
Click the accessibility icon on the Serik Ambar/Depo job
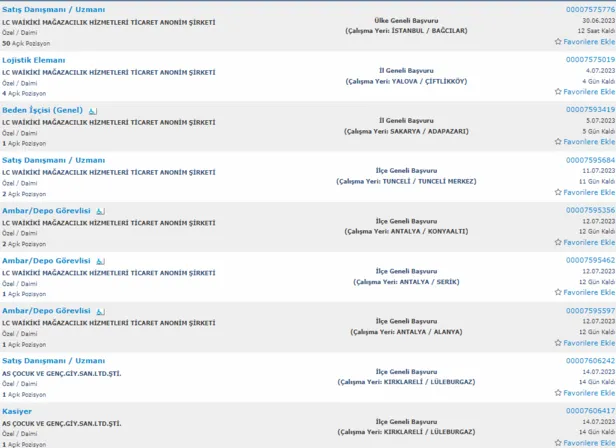point(99,261)
